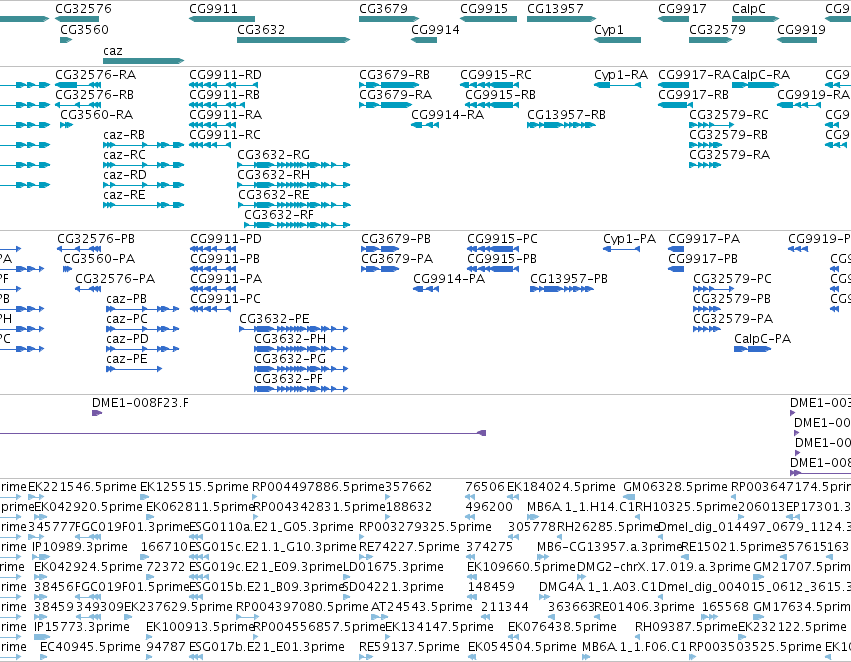Click the CG3632-PF protein label
Screen dimensions: 851x662
pyautogui.click(x=288, y=379)
